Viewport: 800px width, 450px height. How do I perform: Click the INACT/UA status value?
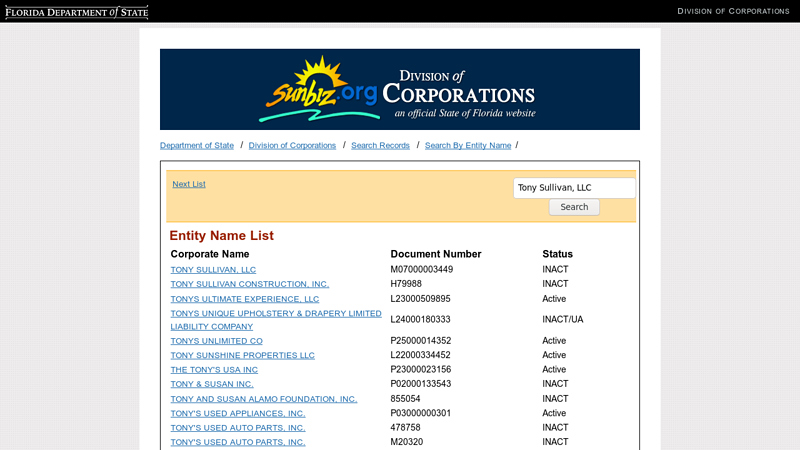point(563,319)
